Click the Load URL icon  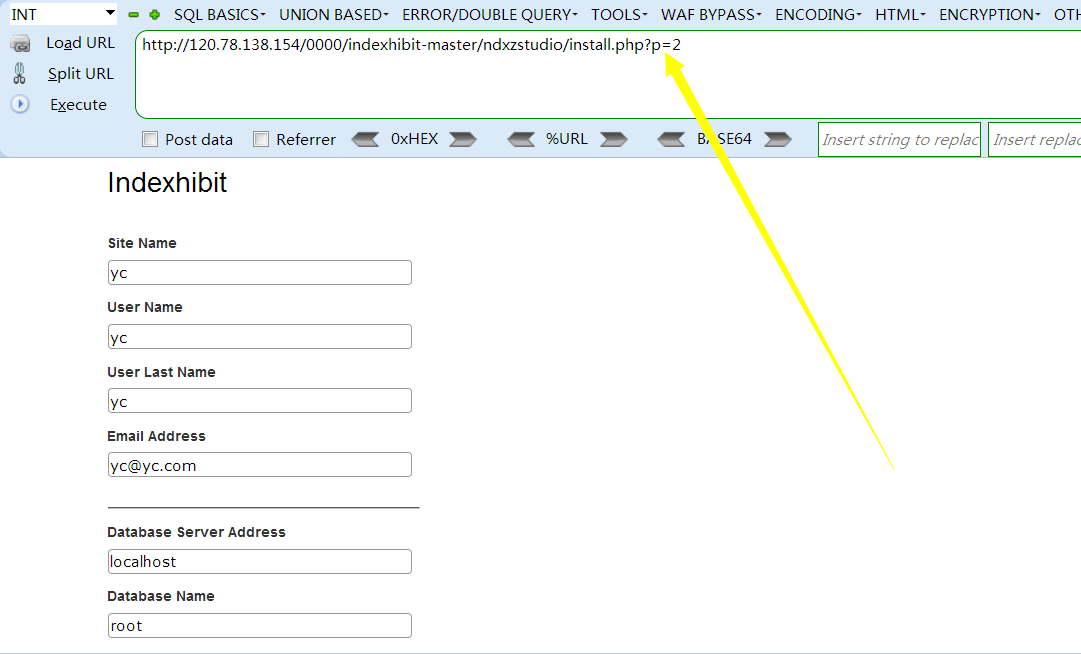pos(20,44)
